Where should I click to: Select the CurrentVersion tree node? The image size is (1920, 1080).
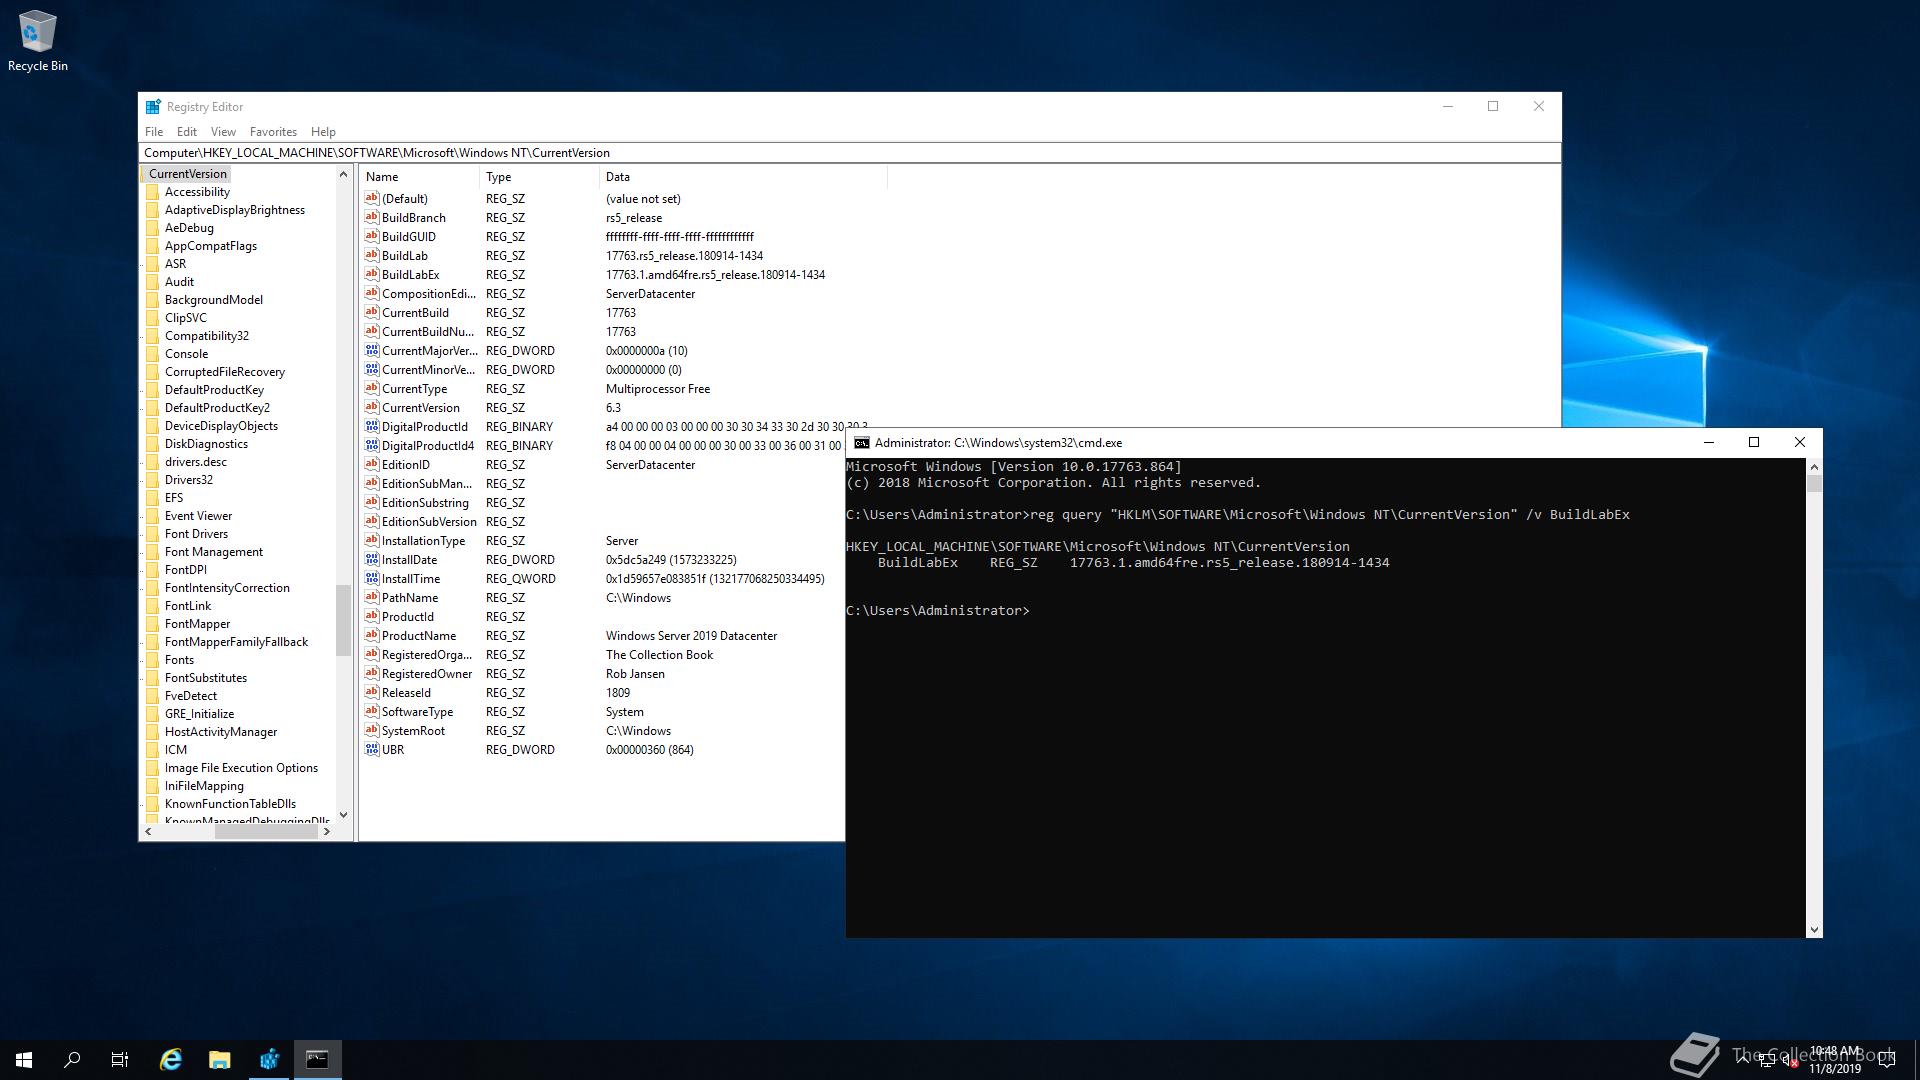[x=188, y=174]
